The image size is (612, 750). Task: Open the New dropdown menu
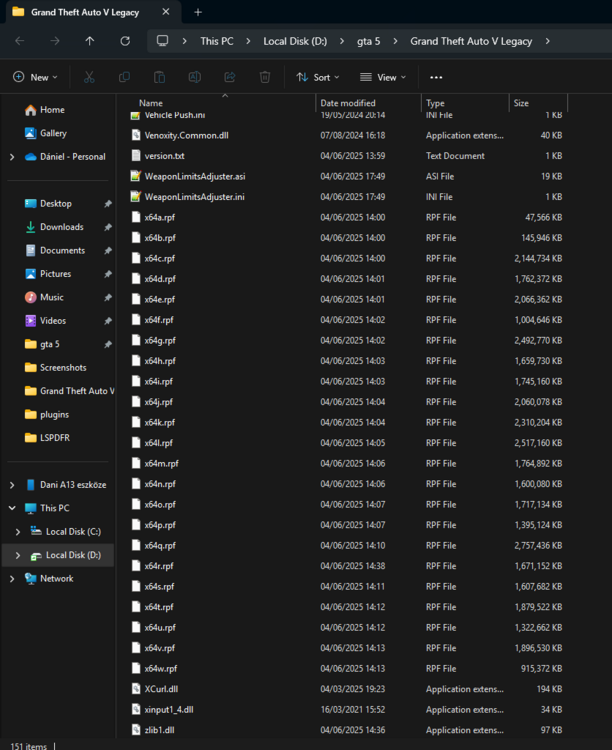point(35,77)
